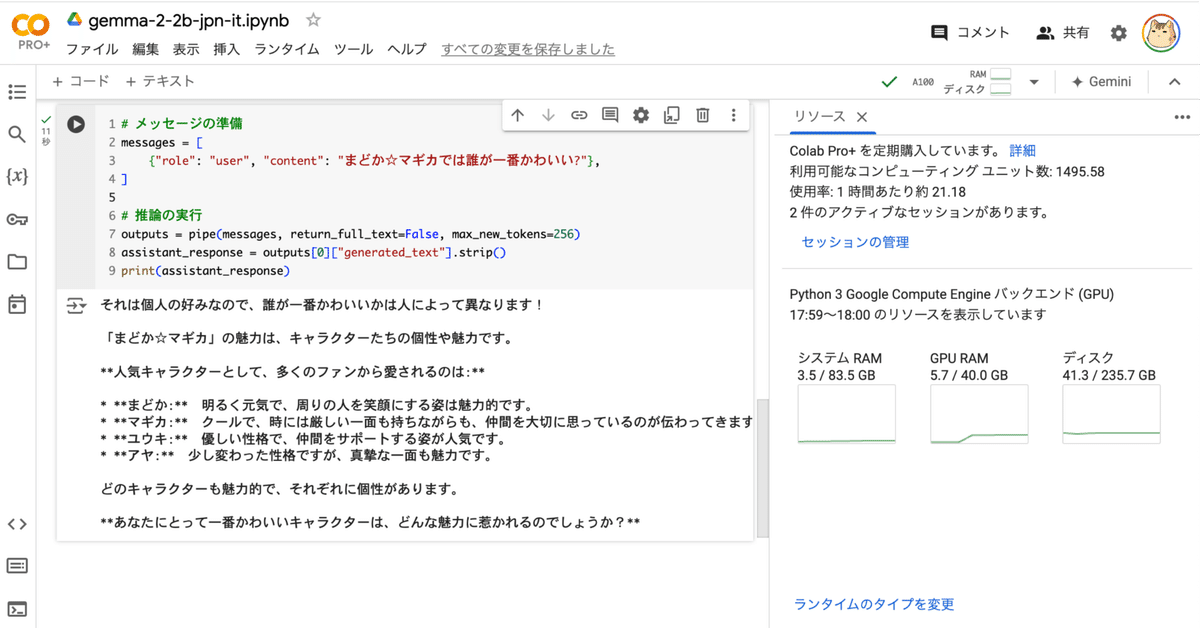Open the ランタイム menu
The image size is (1200, 628).
coord(286,48)
